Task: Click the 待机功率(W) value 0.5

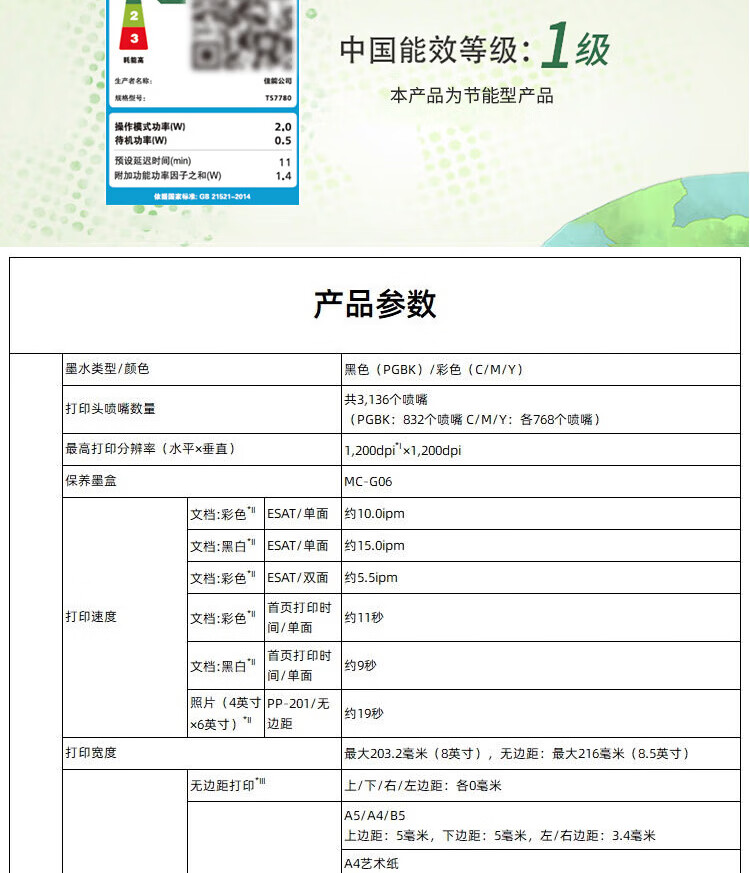Action: [x=283, y=140]
